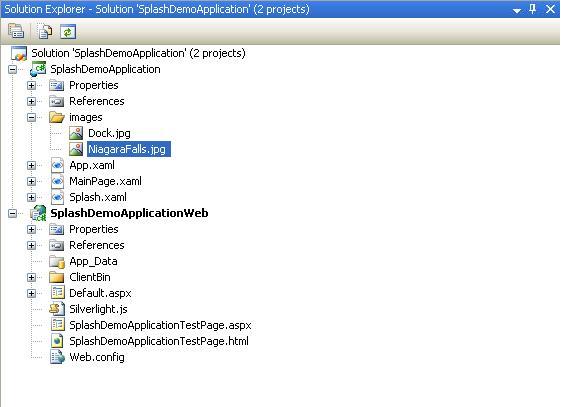Click the References icon under SplashDemoApplication
This screenshot has height=407, width=561.
click(57, 102)
